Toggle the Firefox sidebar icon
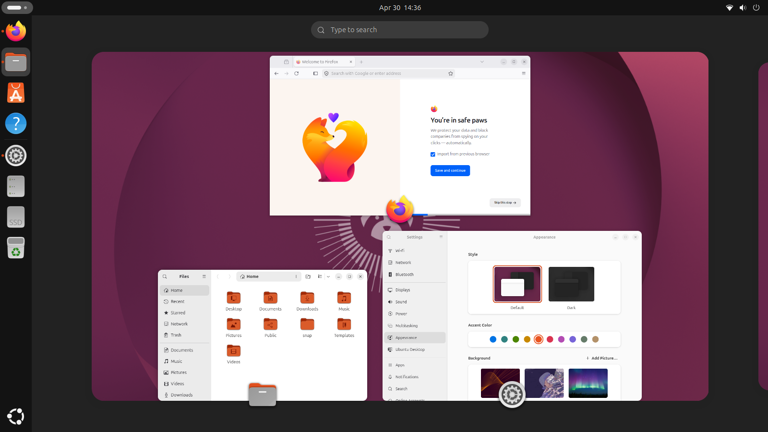This screenshot has width=768, height=432. pos(315,73)
